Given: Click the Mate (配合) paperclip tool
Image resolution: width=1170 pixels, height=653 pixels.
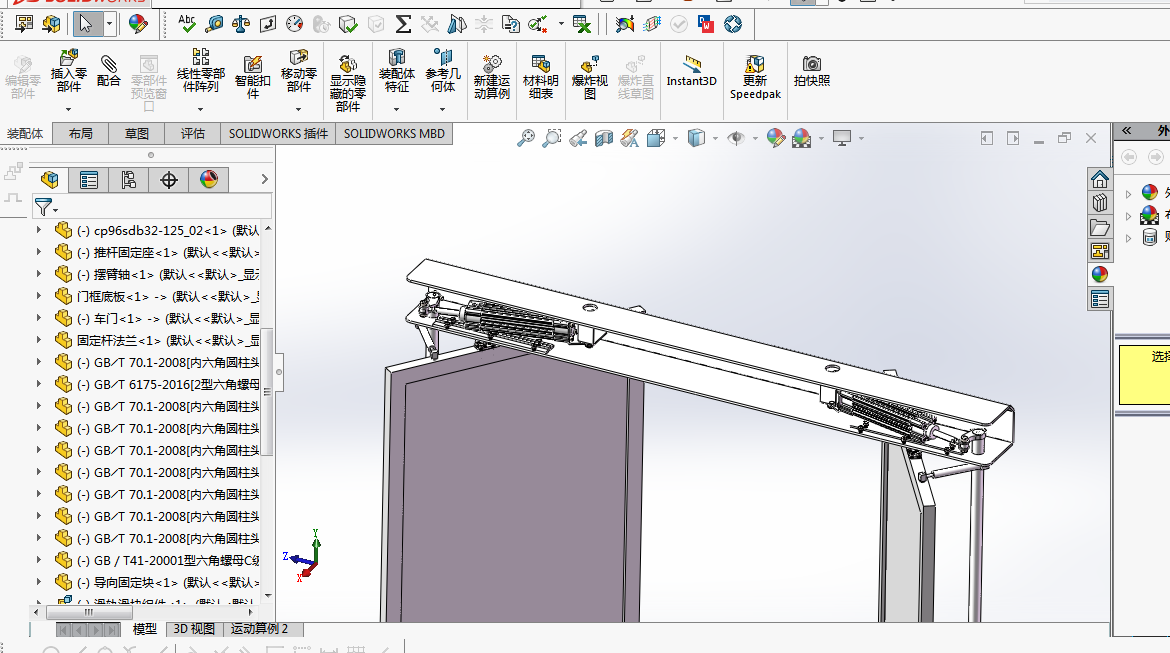Looking at the screenshot, I should (x=108, y=70).
